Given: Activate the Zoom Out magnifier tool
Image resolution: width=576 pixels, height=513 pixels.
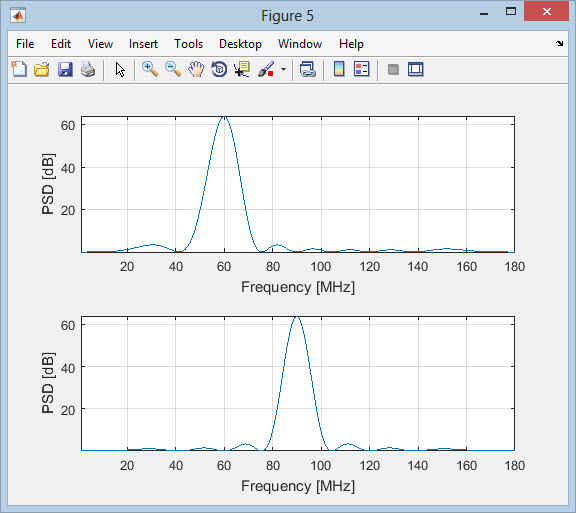Looking at the screenshot, I should tap(173, 69).
